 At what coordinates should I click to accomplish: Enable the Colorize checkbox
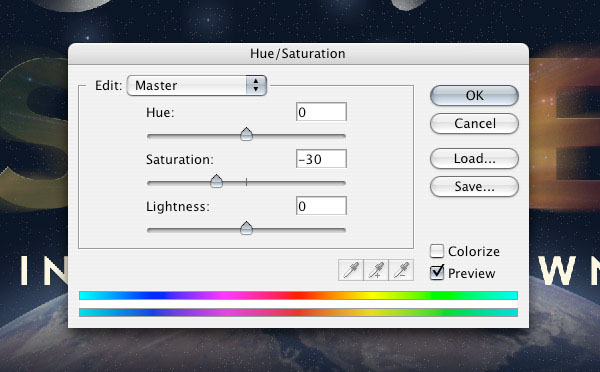[x=437, y=251]
